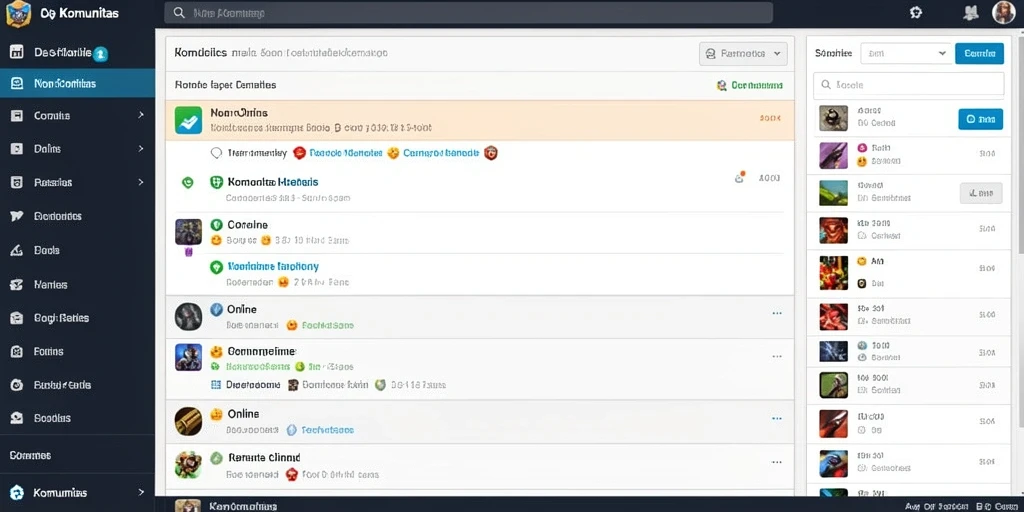Open three-dot menu on second Online row
The image size is (1024, 512).
coord(777,419)
